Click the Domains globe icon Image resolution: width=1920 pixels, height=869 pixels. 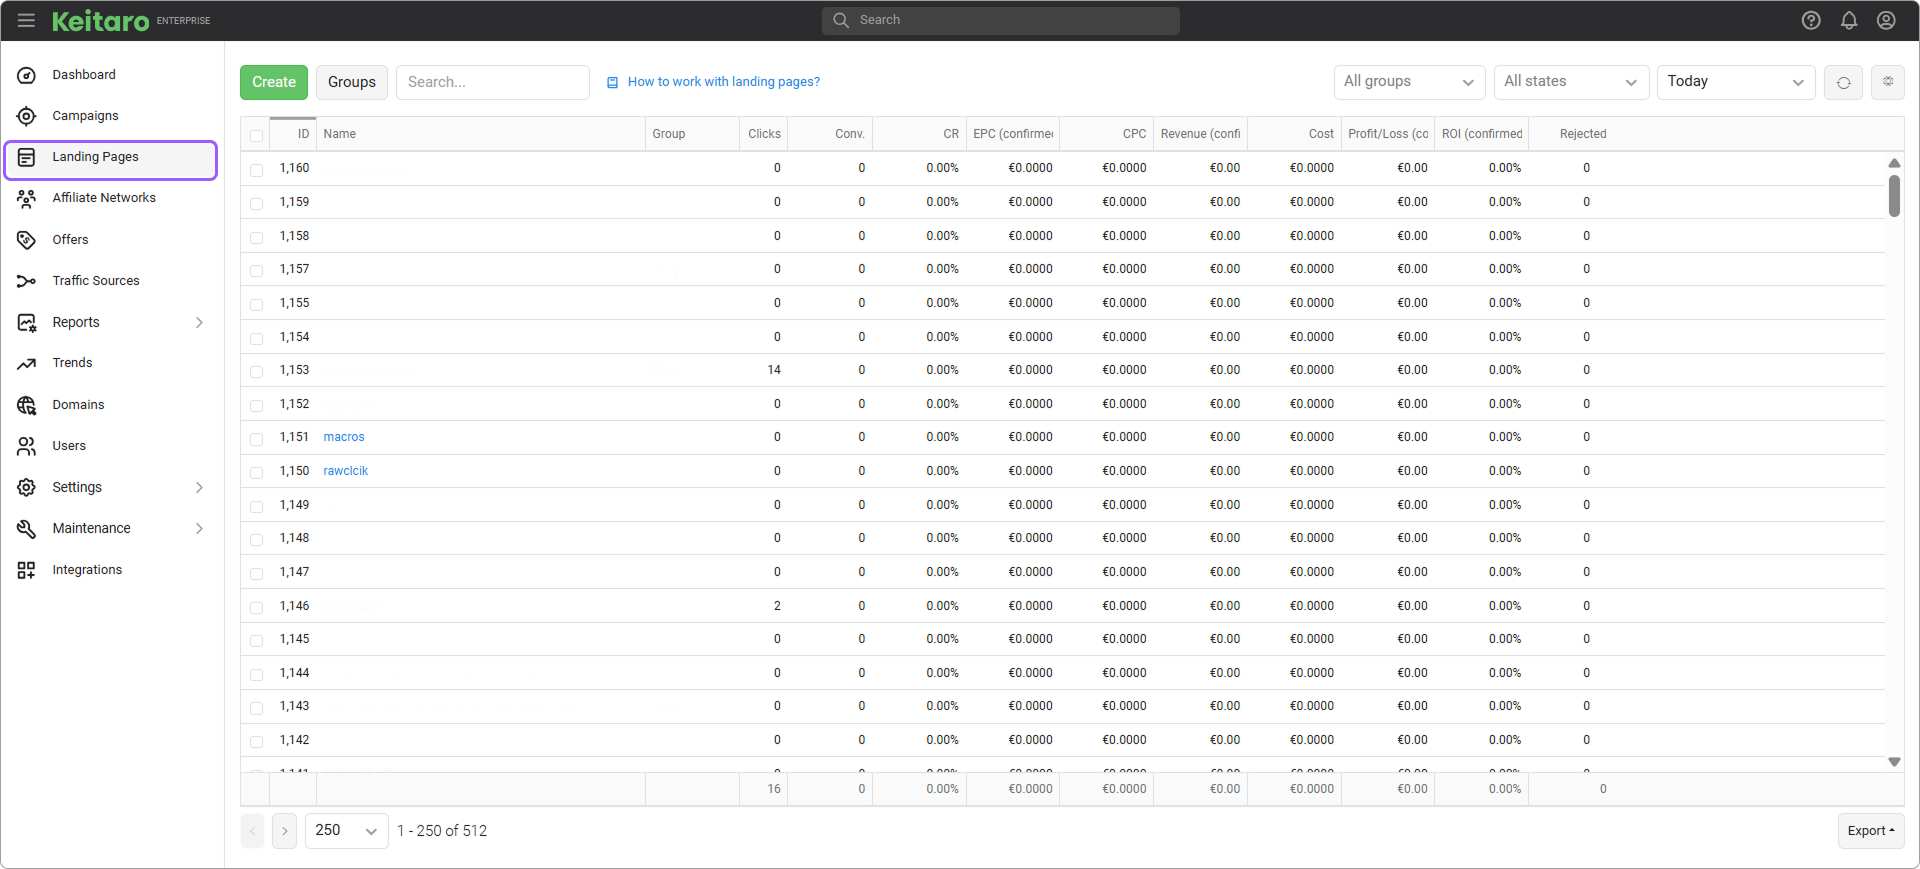[27, 405]
